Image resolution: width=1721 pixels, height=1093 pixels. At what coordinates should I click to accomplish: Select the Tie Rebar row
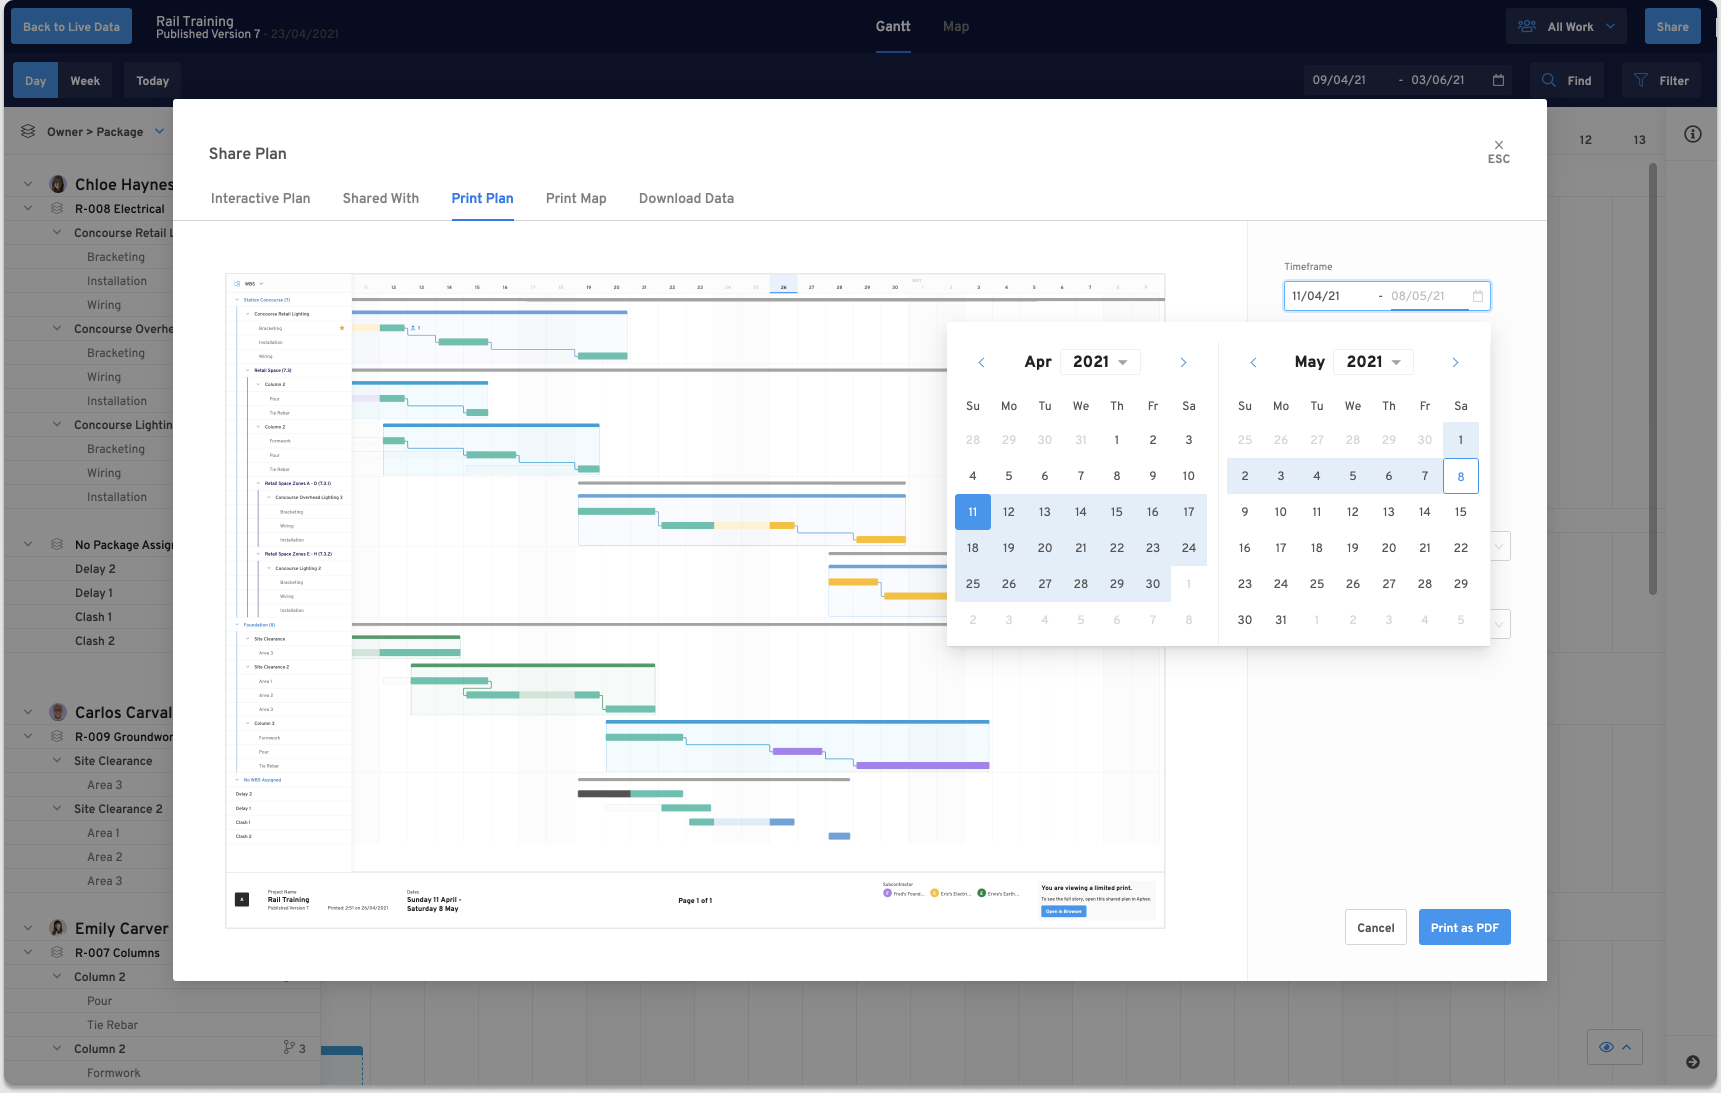click(x=112, y=1024)
